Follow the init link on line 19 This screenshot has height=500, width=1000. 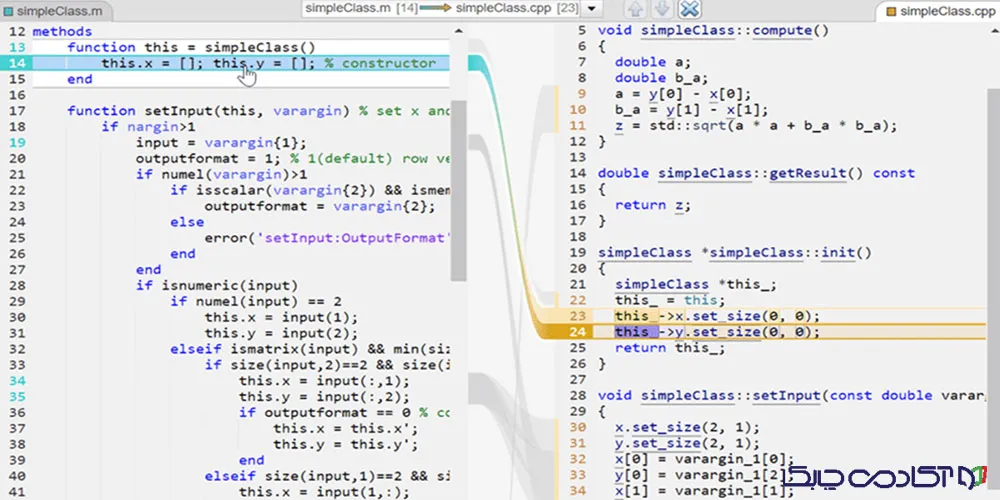pyautogui.click(x=839, y=253)
